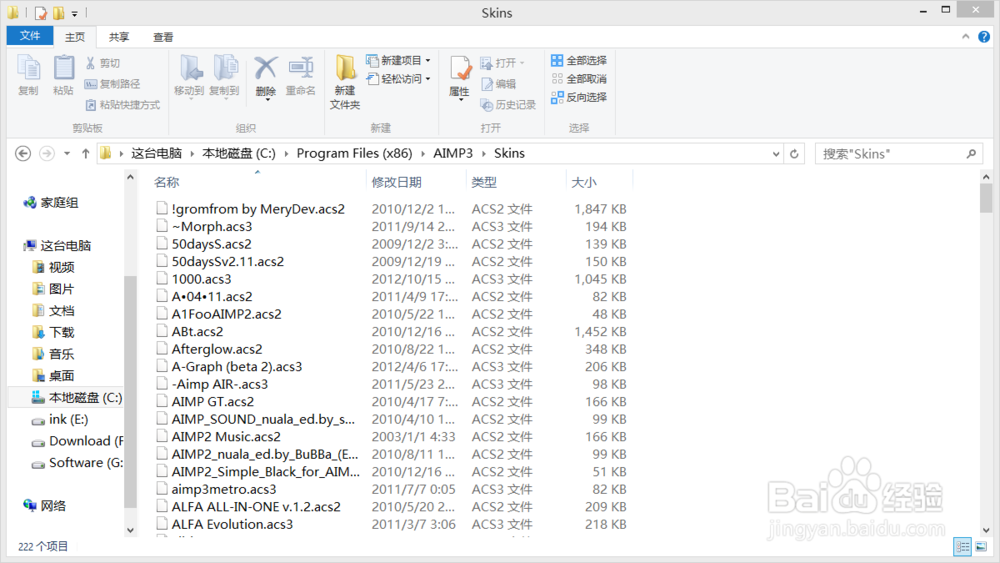1000x563 pixels.
Task: Open the quick access toolbar customize dropdown
Action: point(75,13)
